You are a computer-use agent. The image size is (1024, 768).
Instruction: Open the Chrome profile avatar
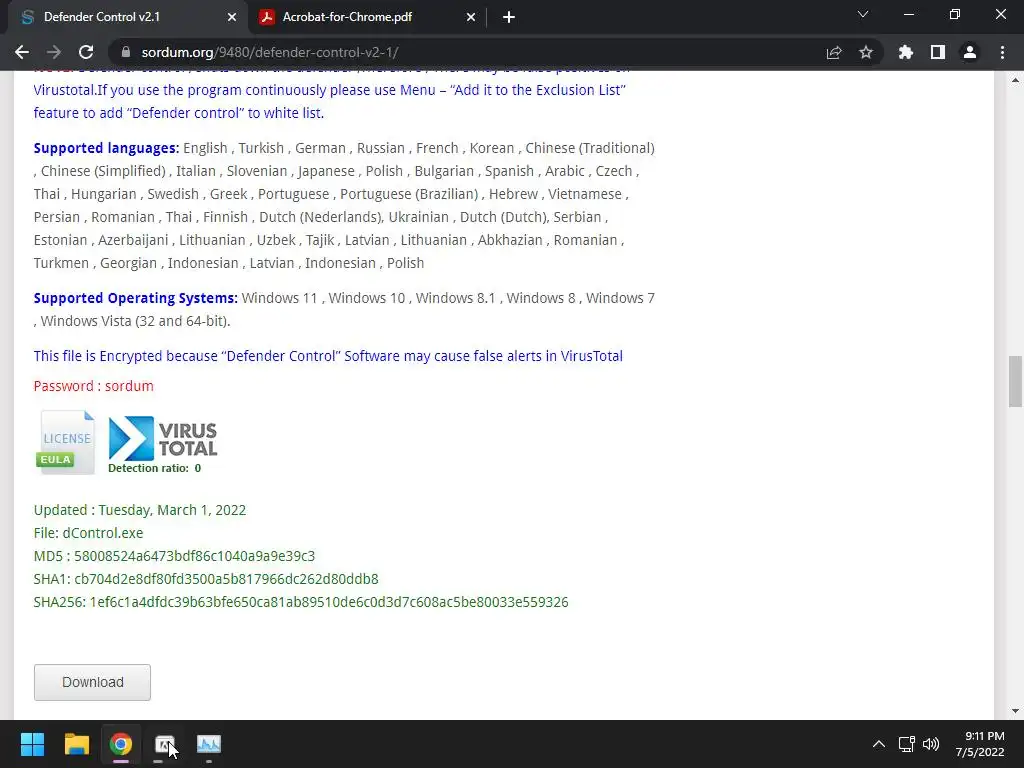(x=970, y=52)
